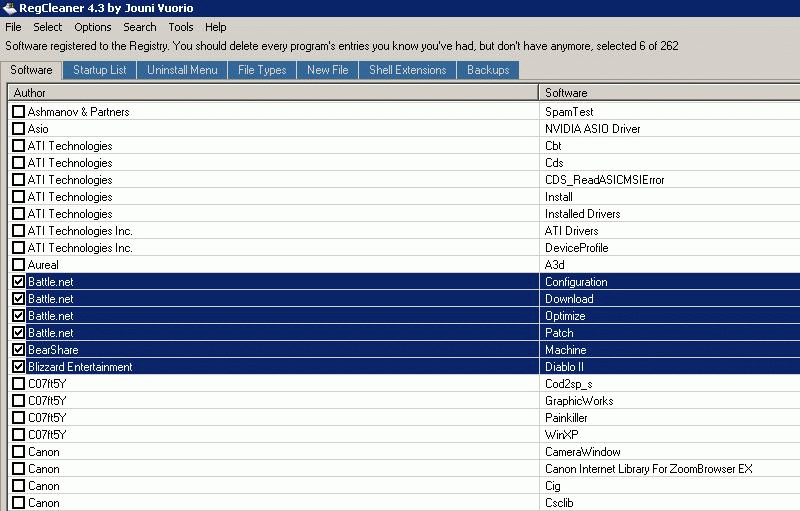Check the C07ft5Y GraphicWorks checkbox
800x511 pixels.
pyautogui.click(x=18, y=400)
